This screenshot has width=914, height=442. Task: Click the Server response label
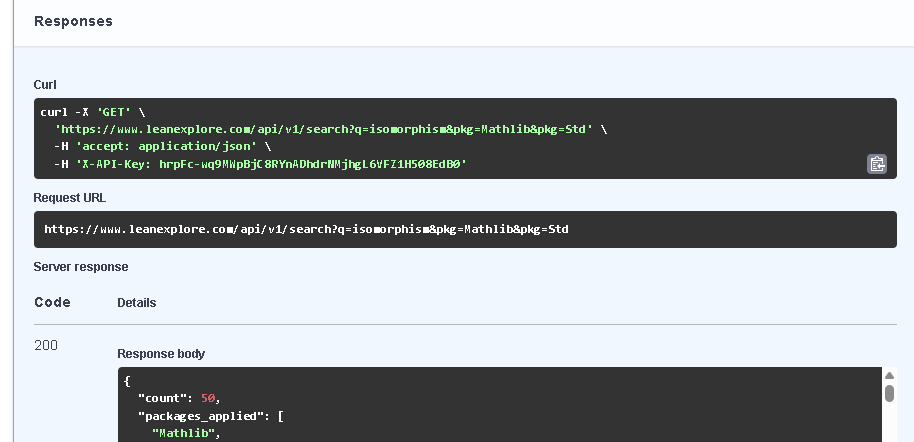(81, 267)
